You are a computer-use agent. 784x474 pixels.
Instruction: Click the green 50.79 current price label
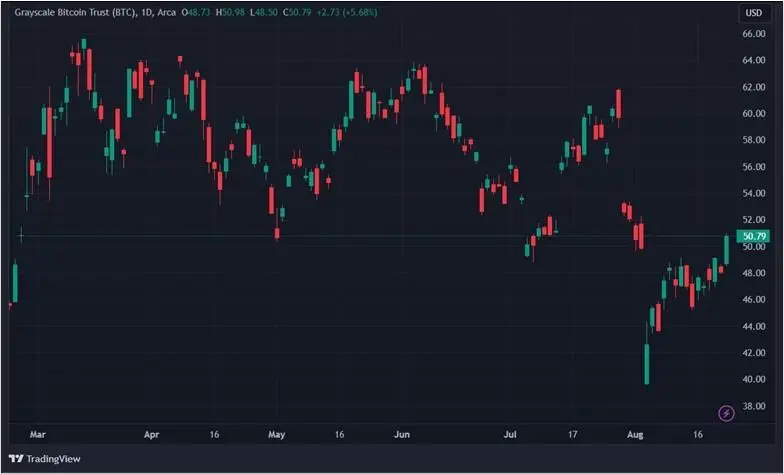coord(753,236)
